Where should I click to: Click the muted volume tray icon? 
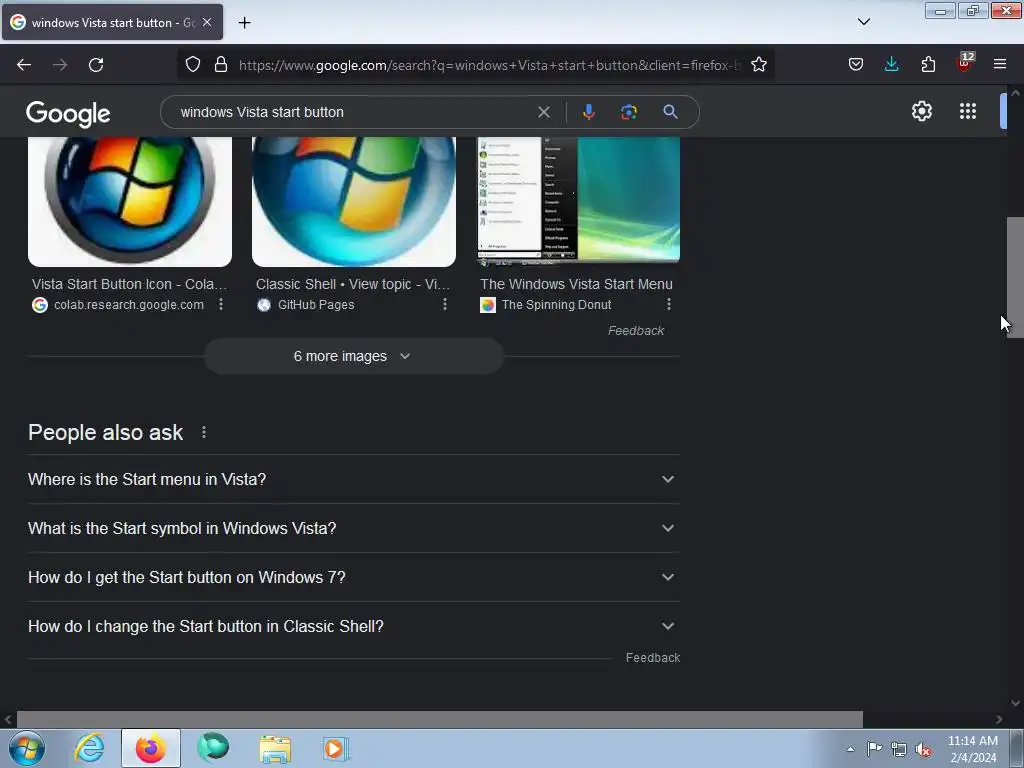pyautogui.click(x=923, y=750)
